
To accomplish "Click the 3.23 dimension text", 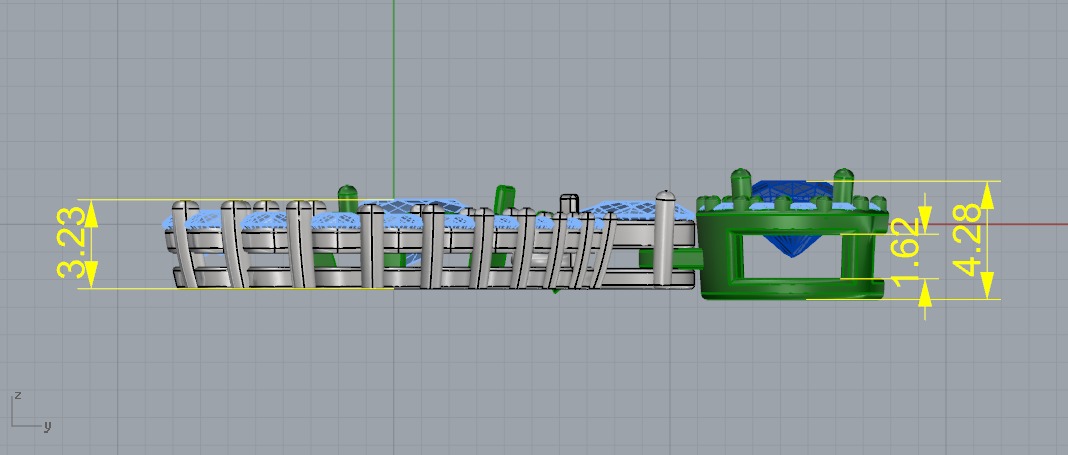I will pyautogui.click(x=72, y=242).
